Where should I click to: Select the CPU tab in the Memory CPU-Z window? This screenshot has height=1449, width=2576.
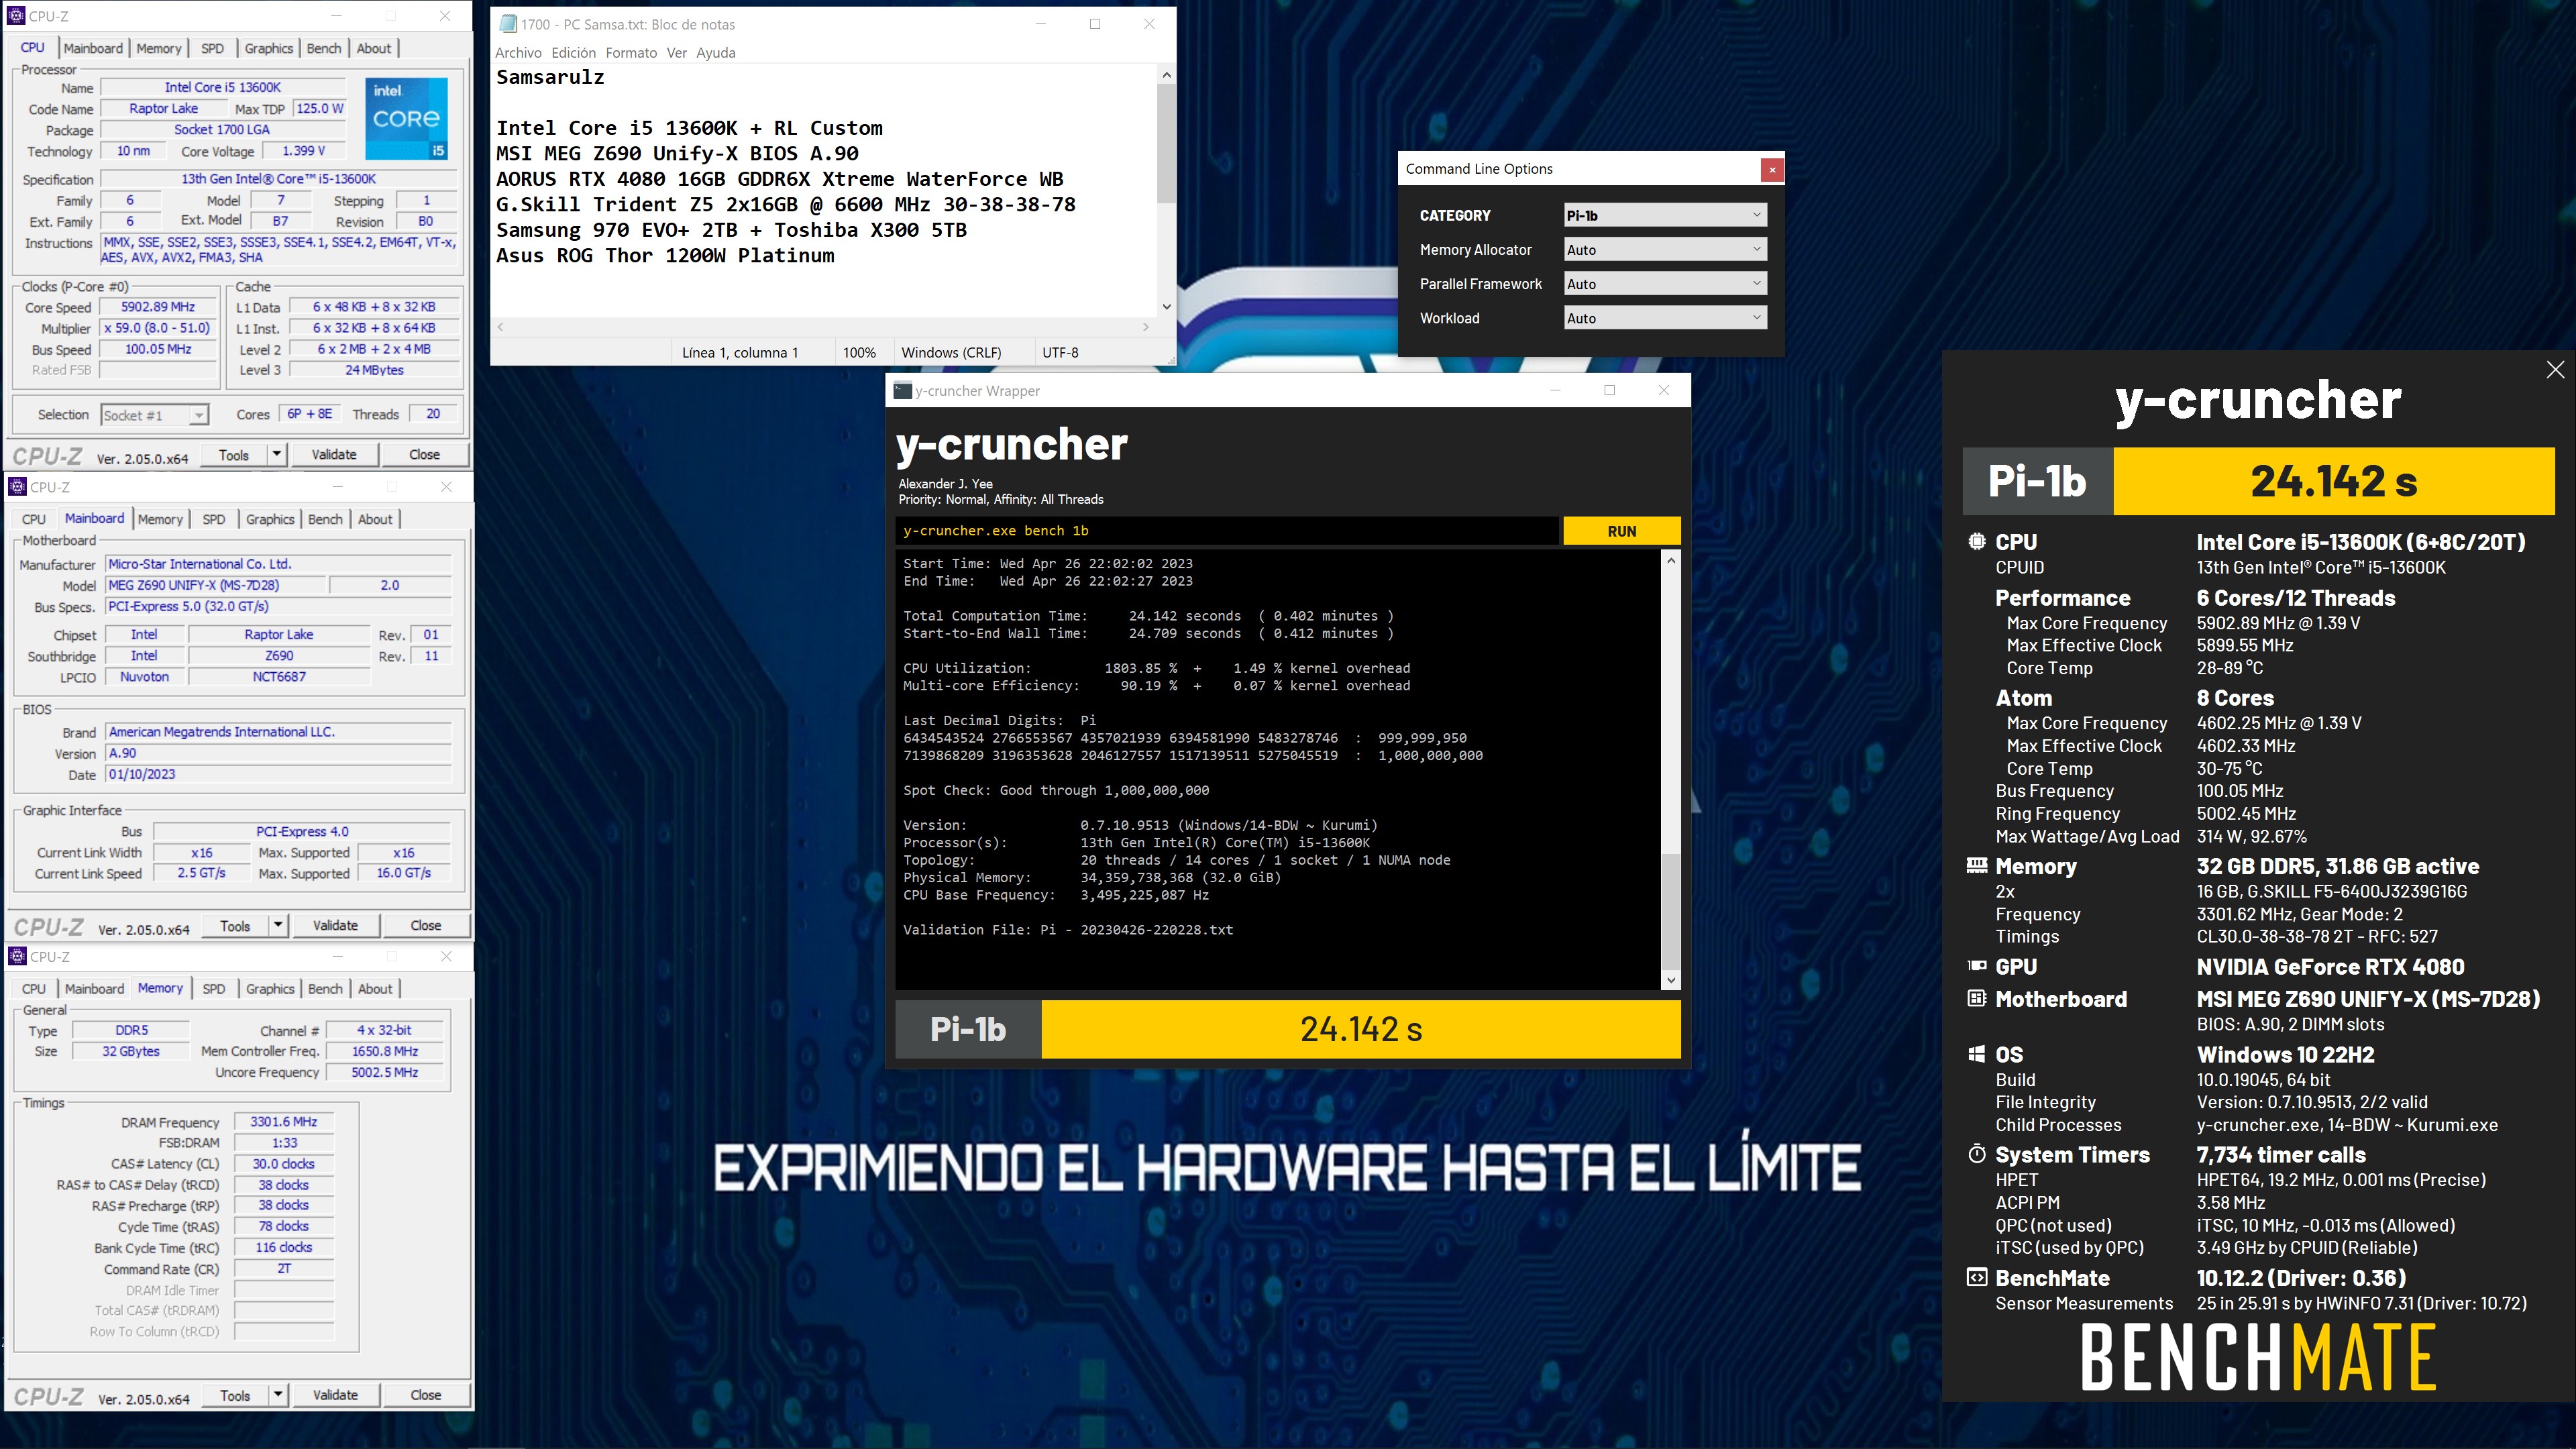(34, 989)
